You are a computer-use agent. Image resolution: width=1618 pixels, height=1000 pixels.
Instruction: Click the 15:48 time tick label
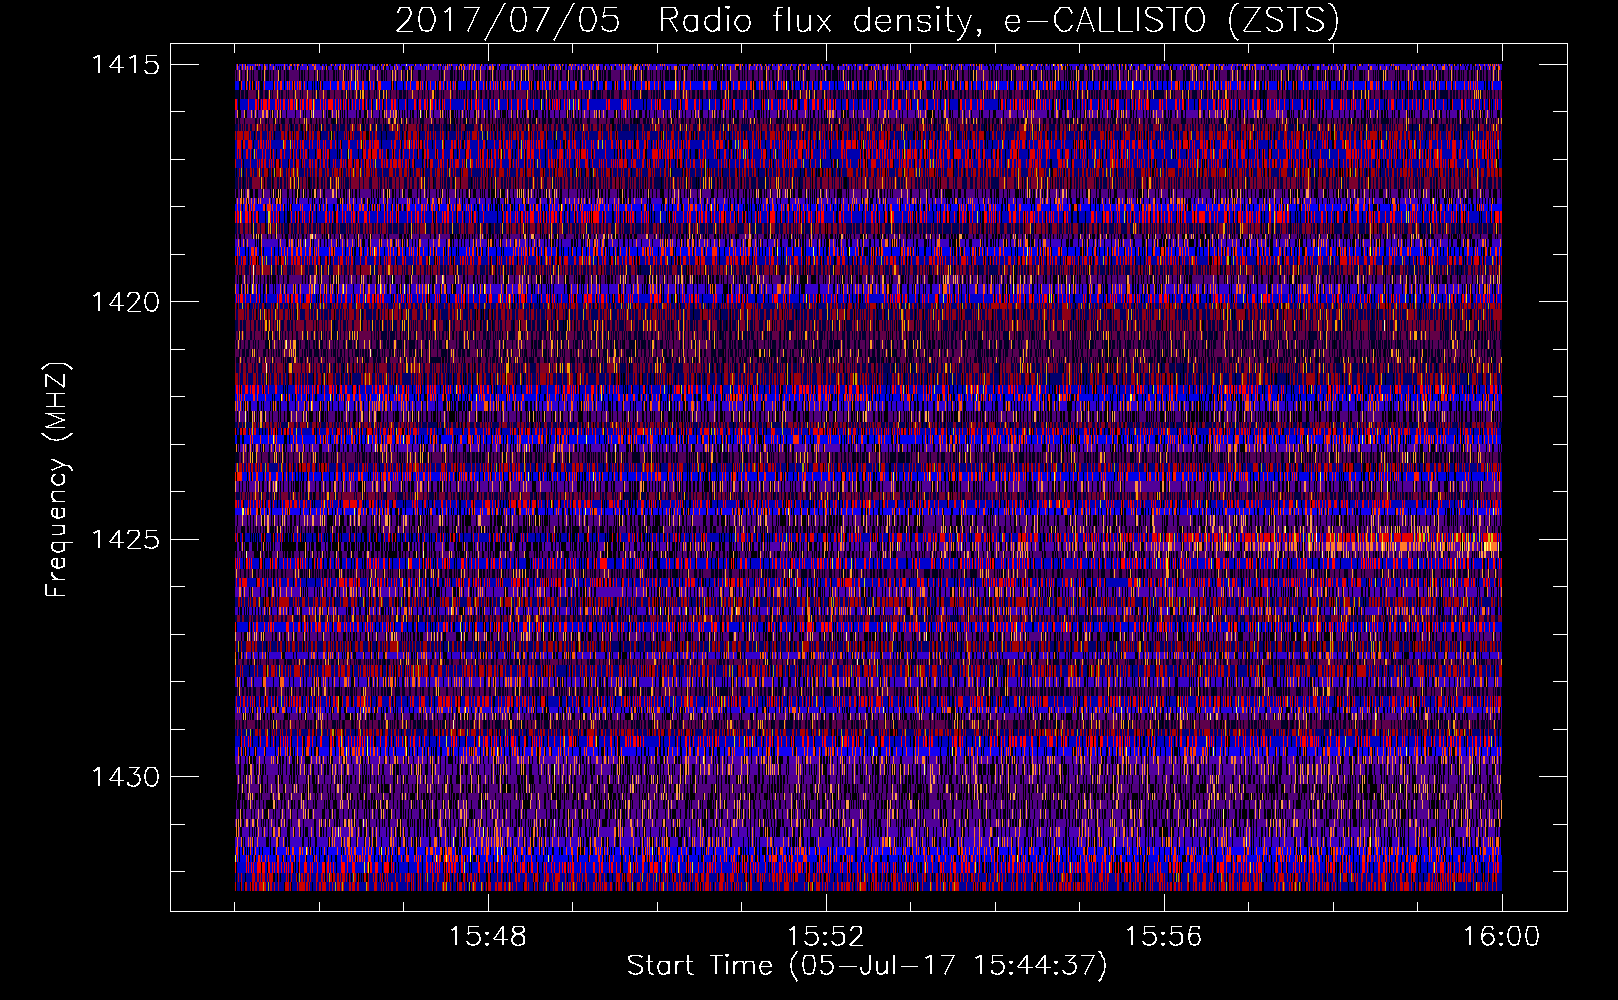(x=488, y=937)
